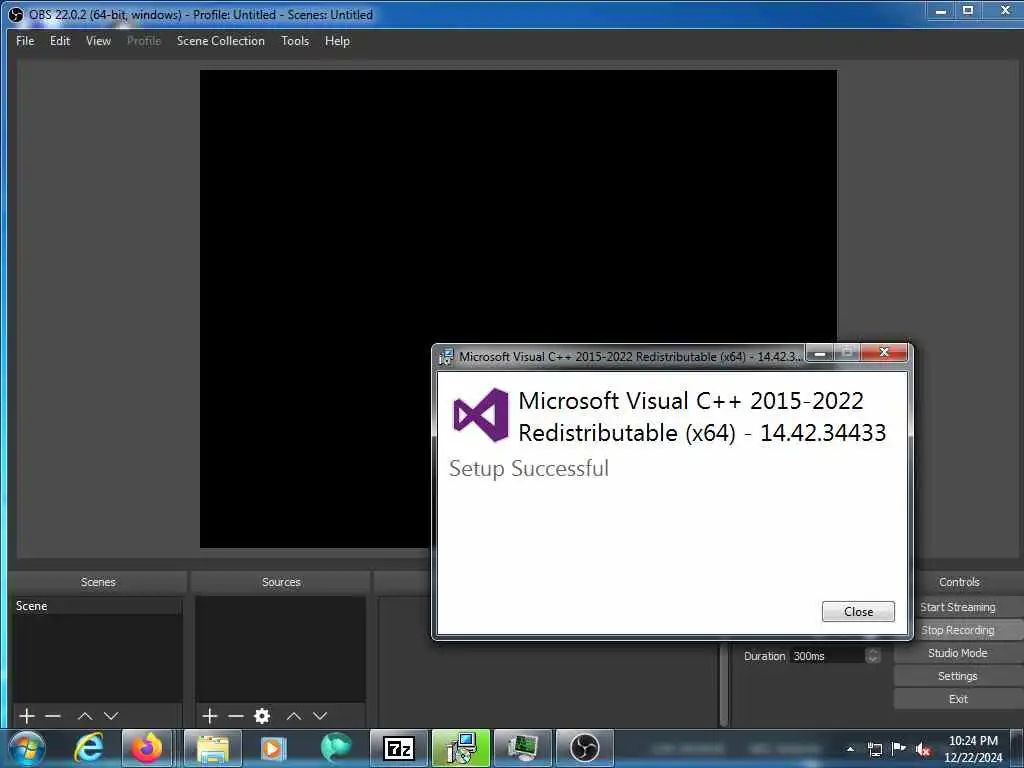Move source up in Sources panel

click(x=294, y=716)
